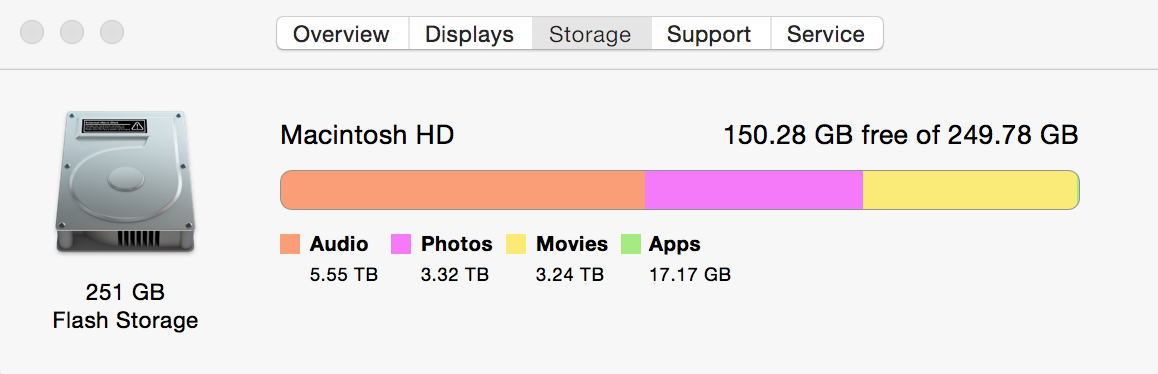Screen dimensions: 1158x374
Task: Click the Audio 5.55 TB size label
Action: (x=344, y=275)
